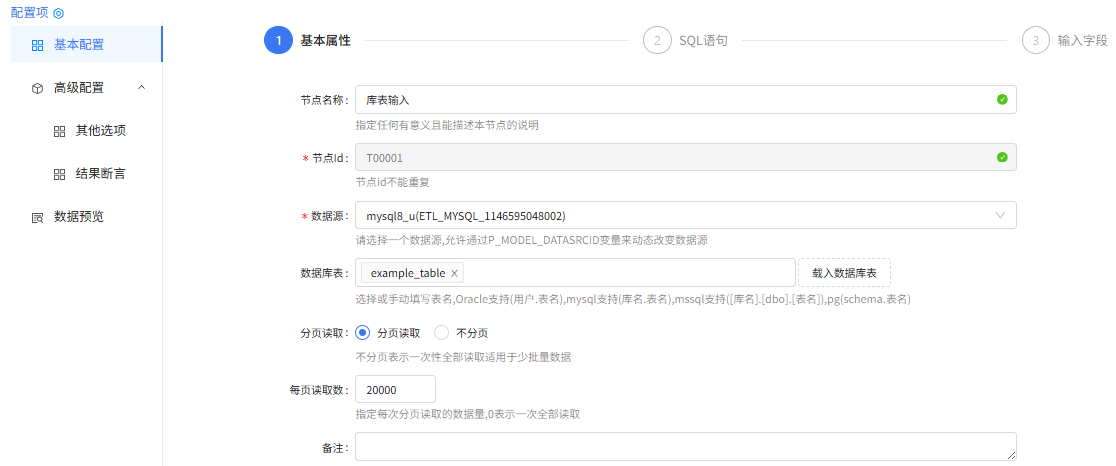
Task: Click the green check in 节点Id field
Action: (x=1002, y=157)
